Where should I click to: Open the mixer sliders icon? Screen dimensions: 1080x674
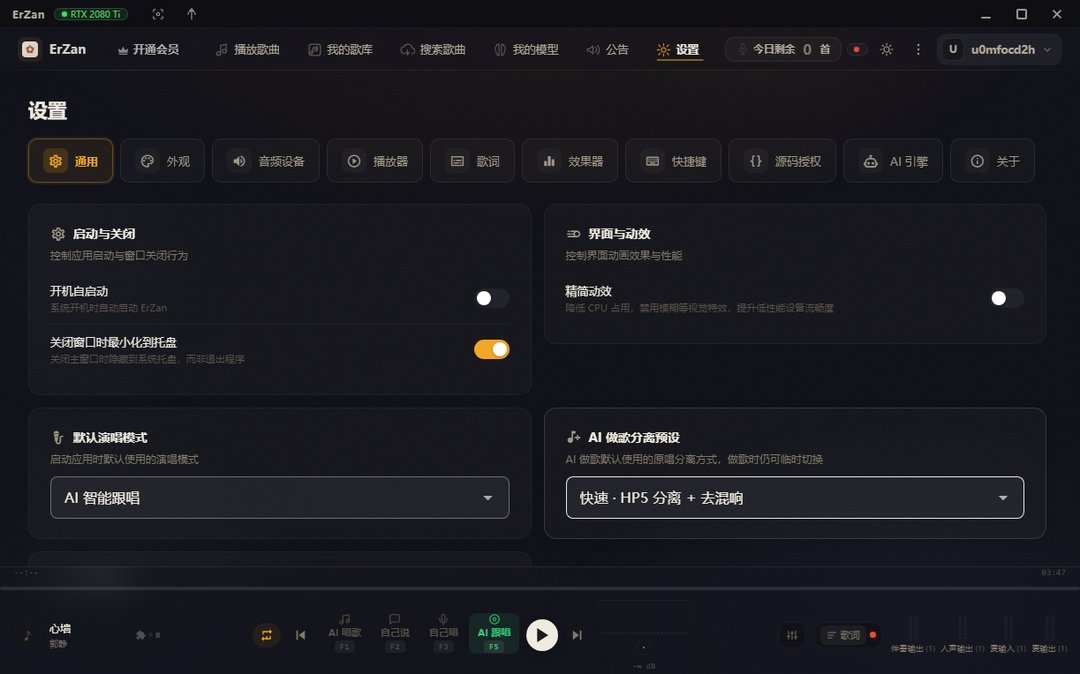point(792,635)
